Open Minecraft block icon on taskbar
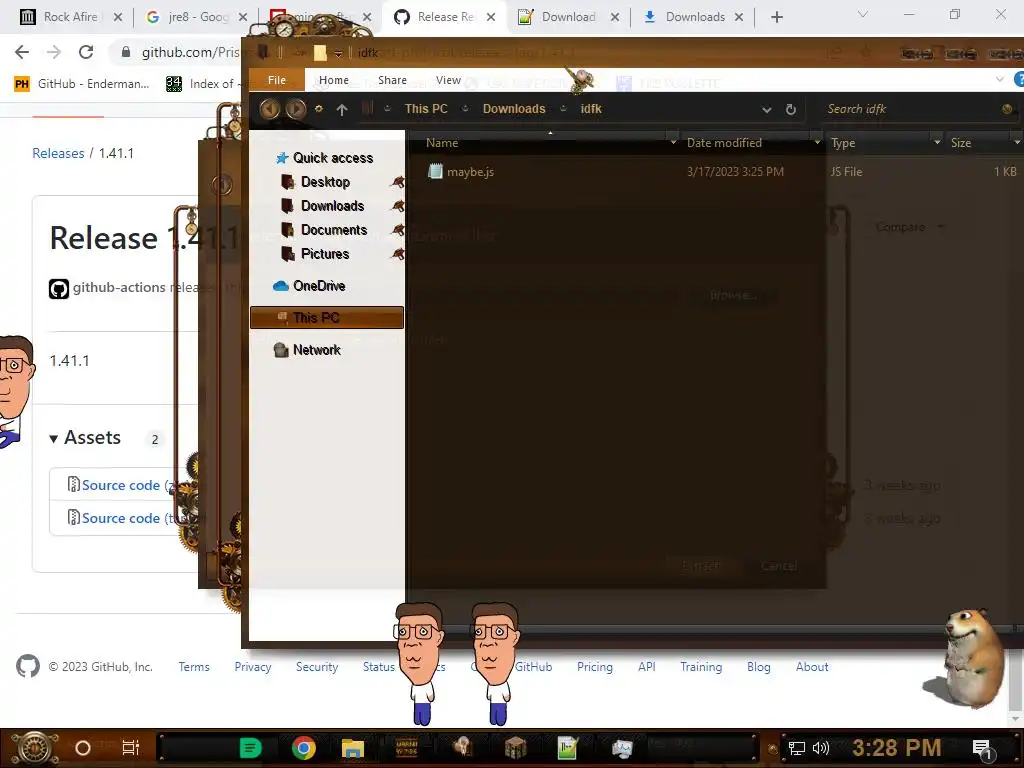This screenshot has height=768, width=1024. pos(515,748)
